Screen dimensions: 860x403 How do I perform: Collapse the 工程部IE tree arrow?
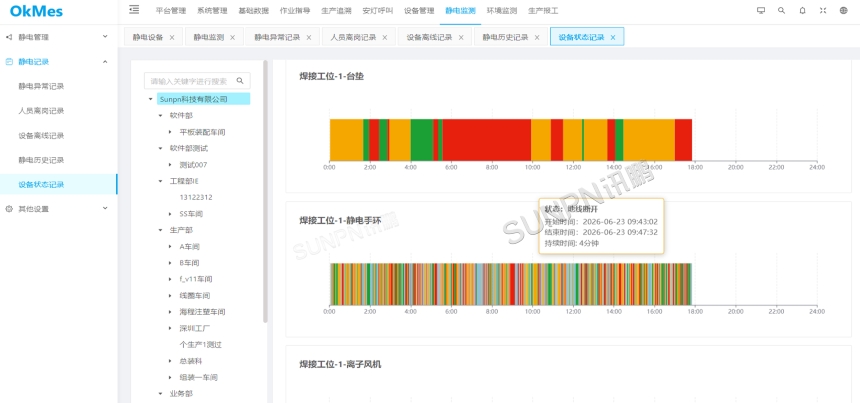pos(160,181)
